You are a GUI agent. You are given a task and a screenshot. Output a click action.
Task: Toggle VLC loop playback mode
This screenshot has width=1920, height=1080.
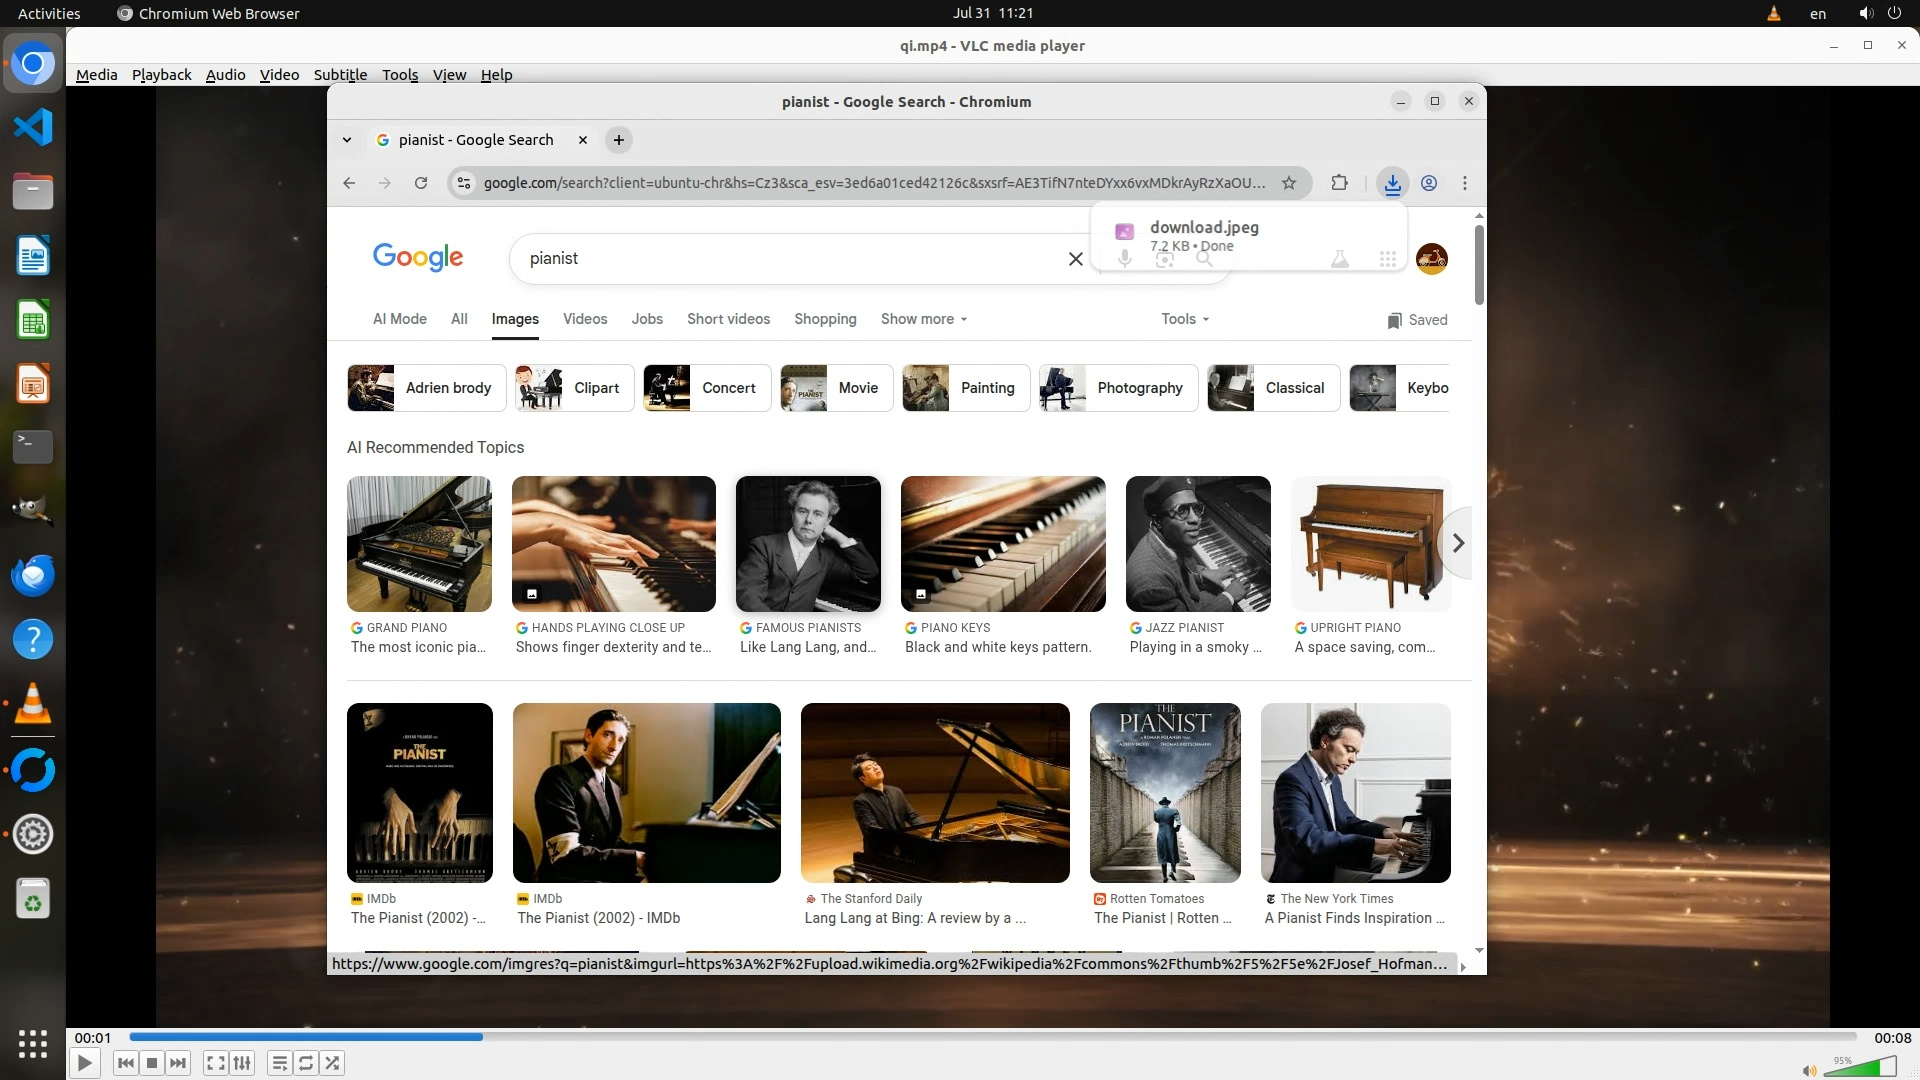tap(306, 1063)
